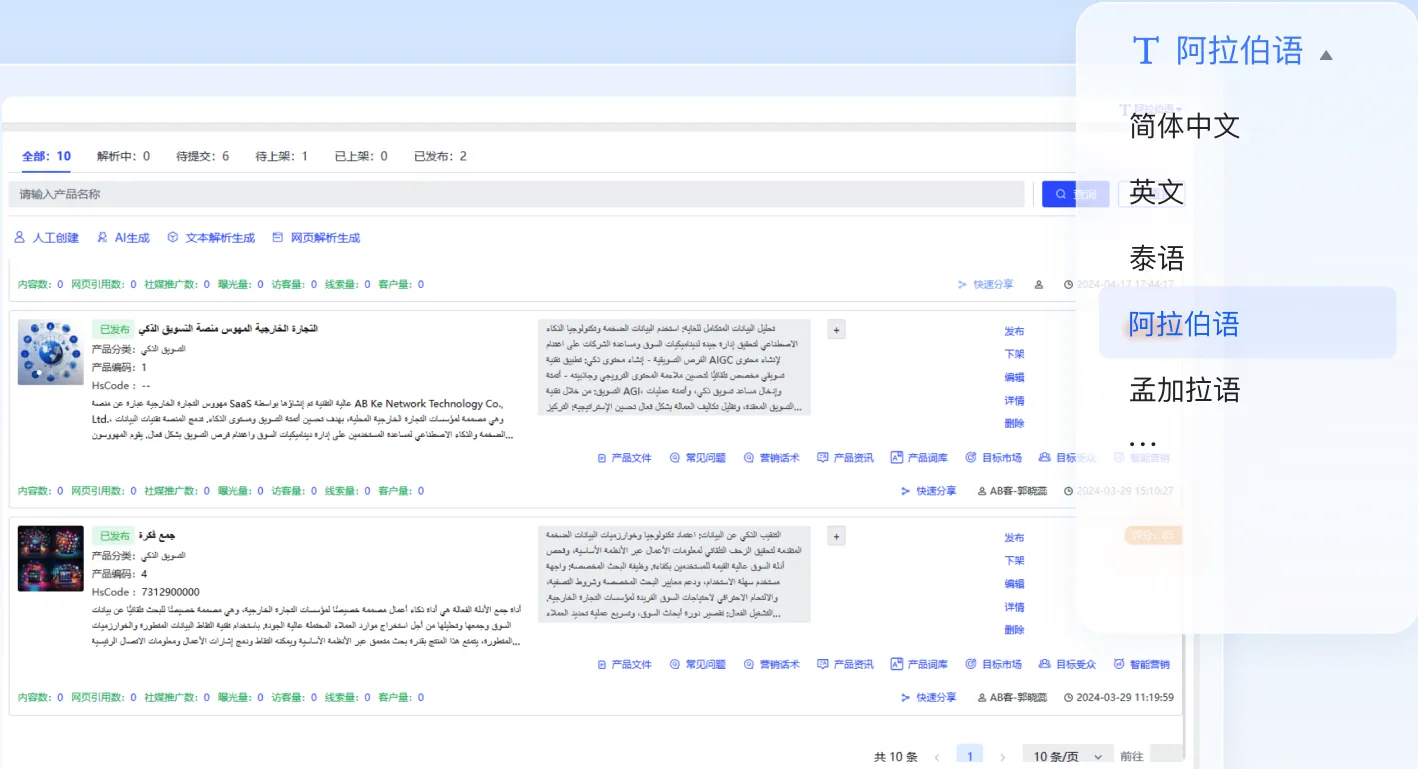The image size is (1418, 769).
Task: Click 人工创建 to create manually
Action: pyautogui.click(x=46, y=238)
